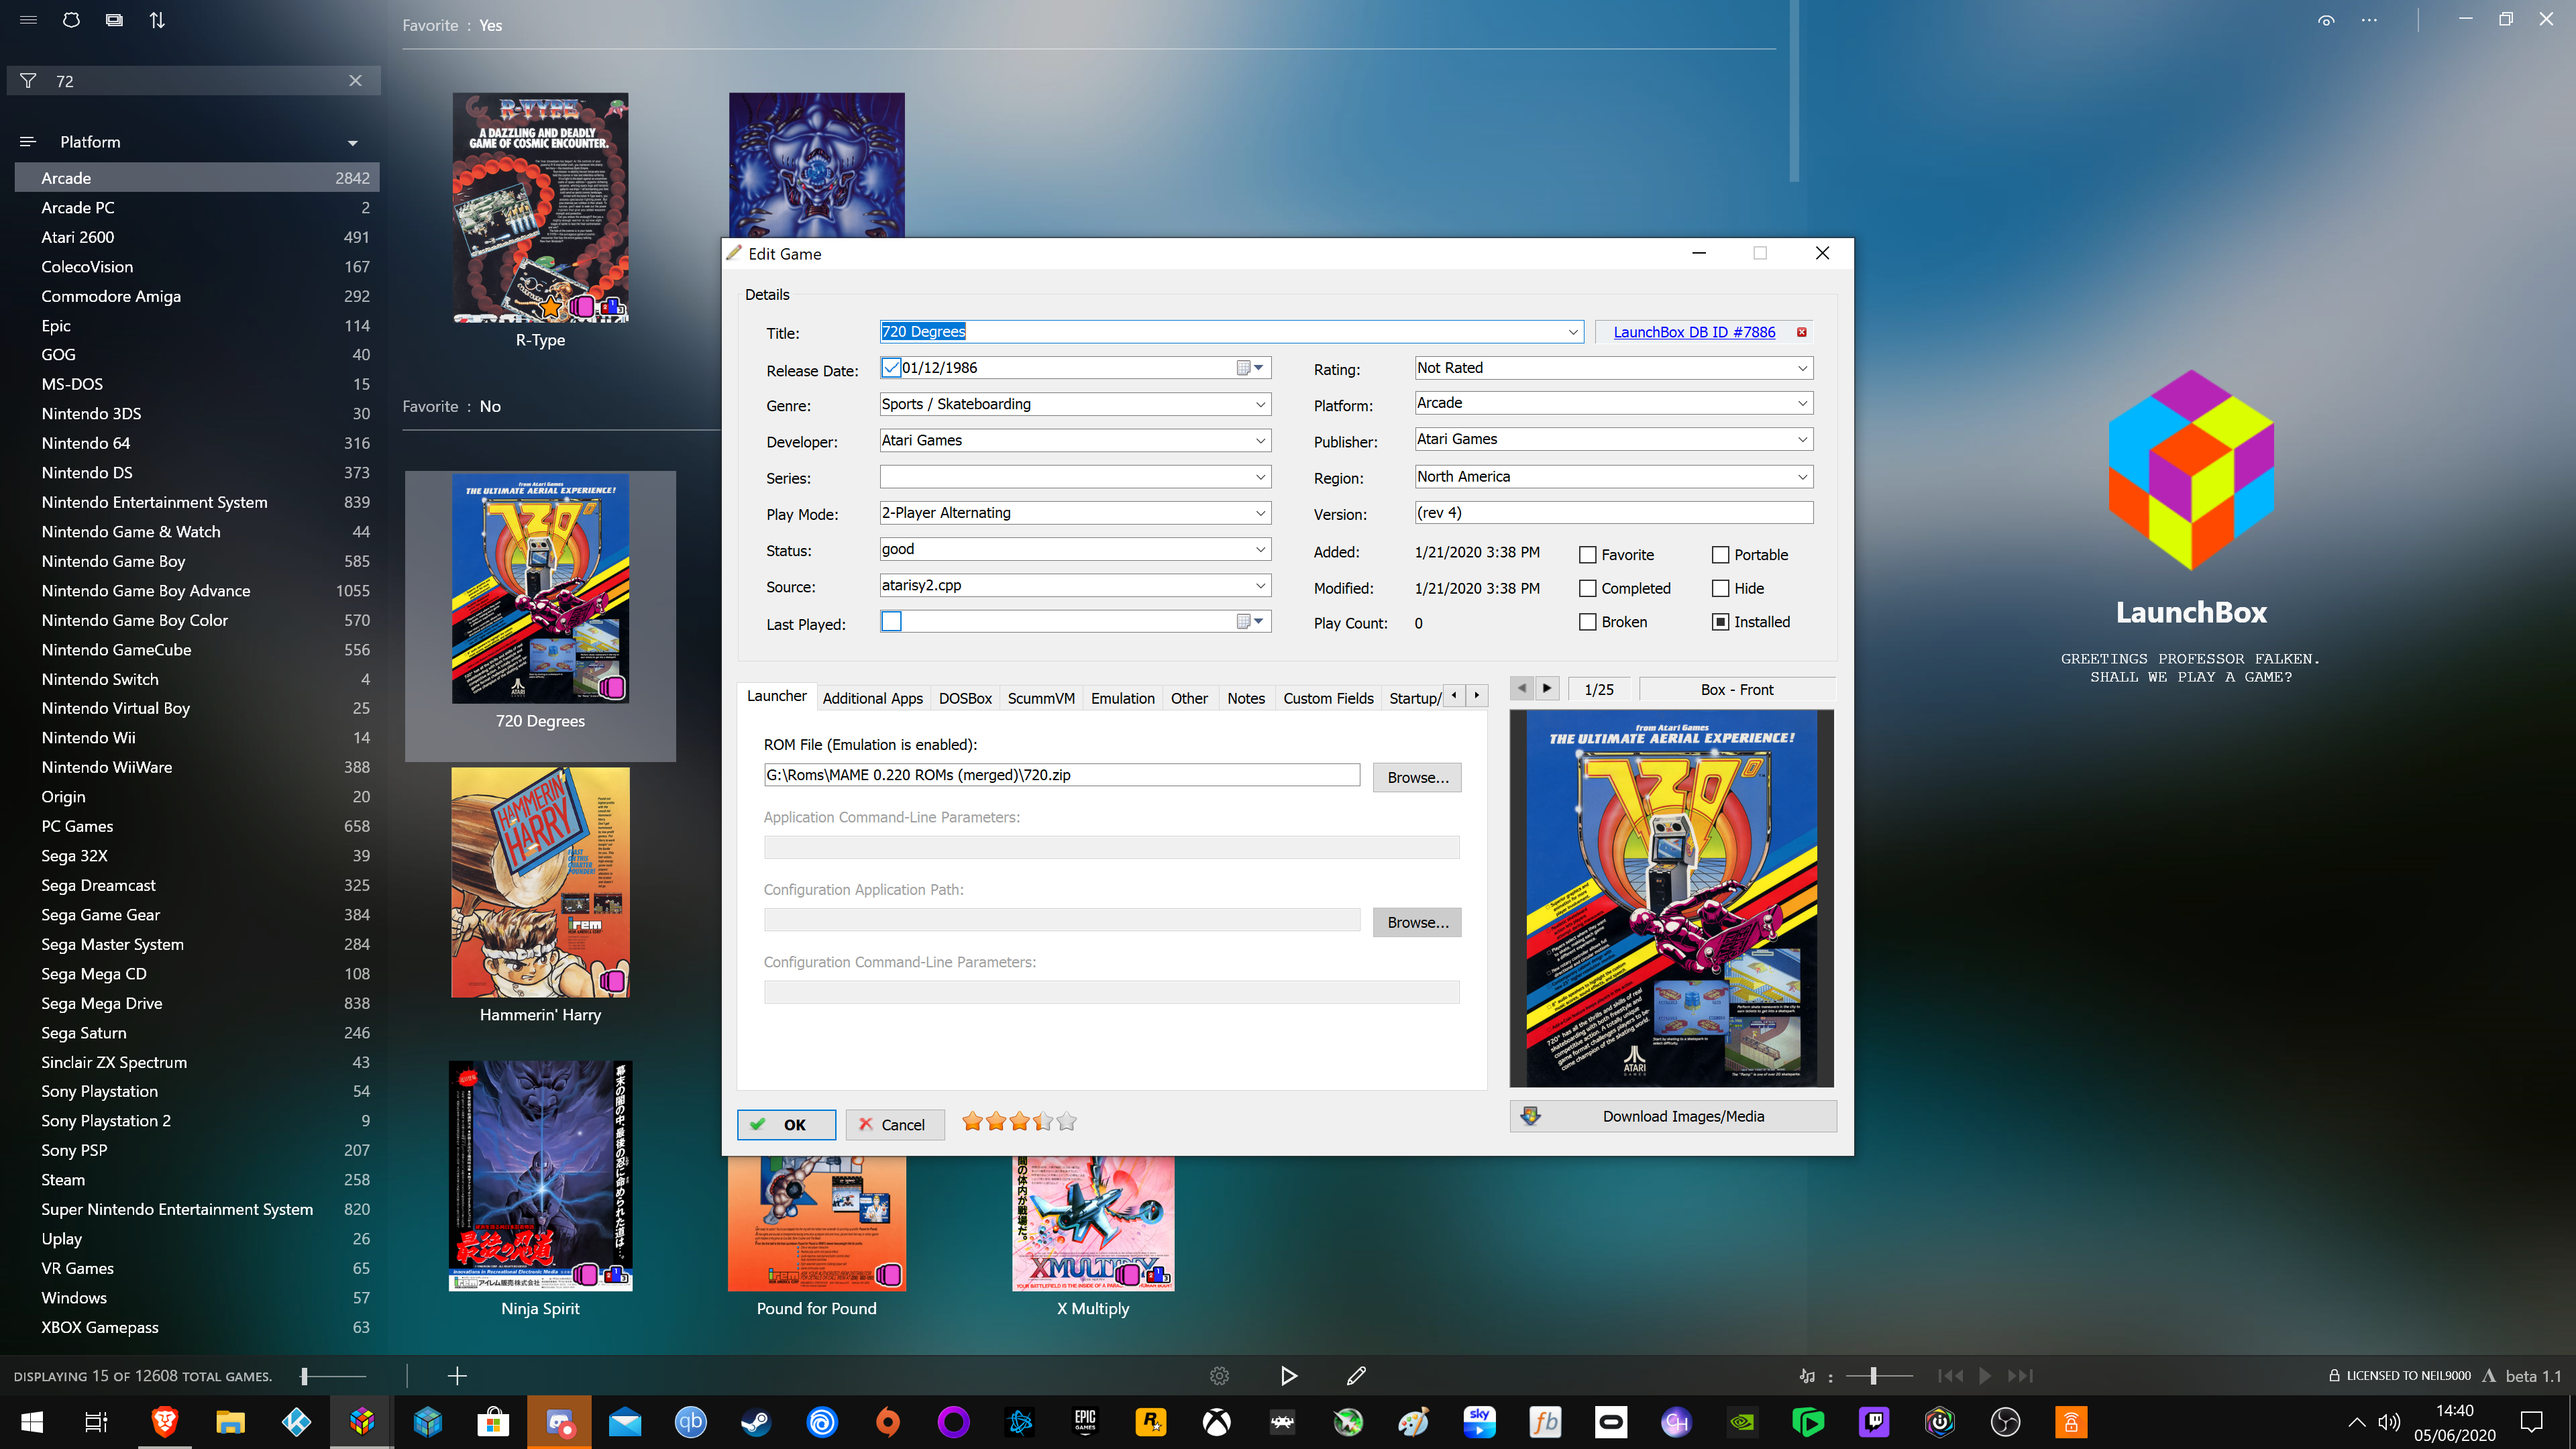Go to the previous image in Edit Game

click(1522, 689)
